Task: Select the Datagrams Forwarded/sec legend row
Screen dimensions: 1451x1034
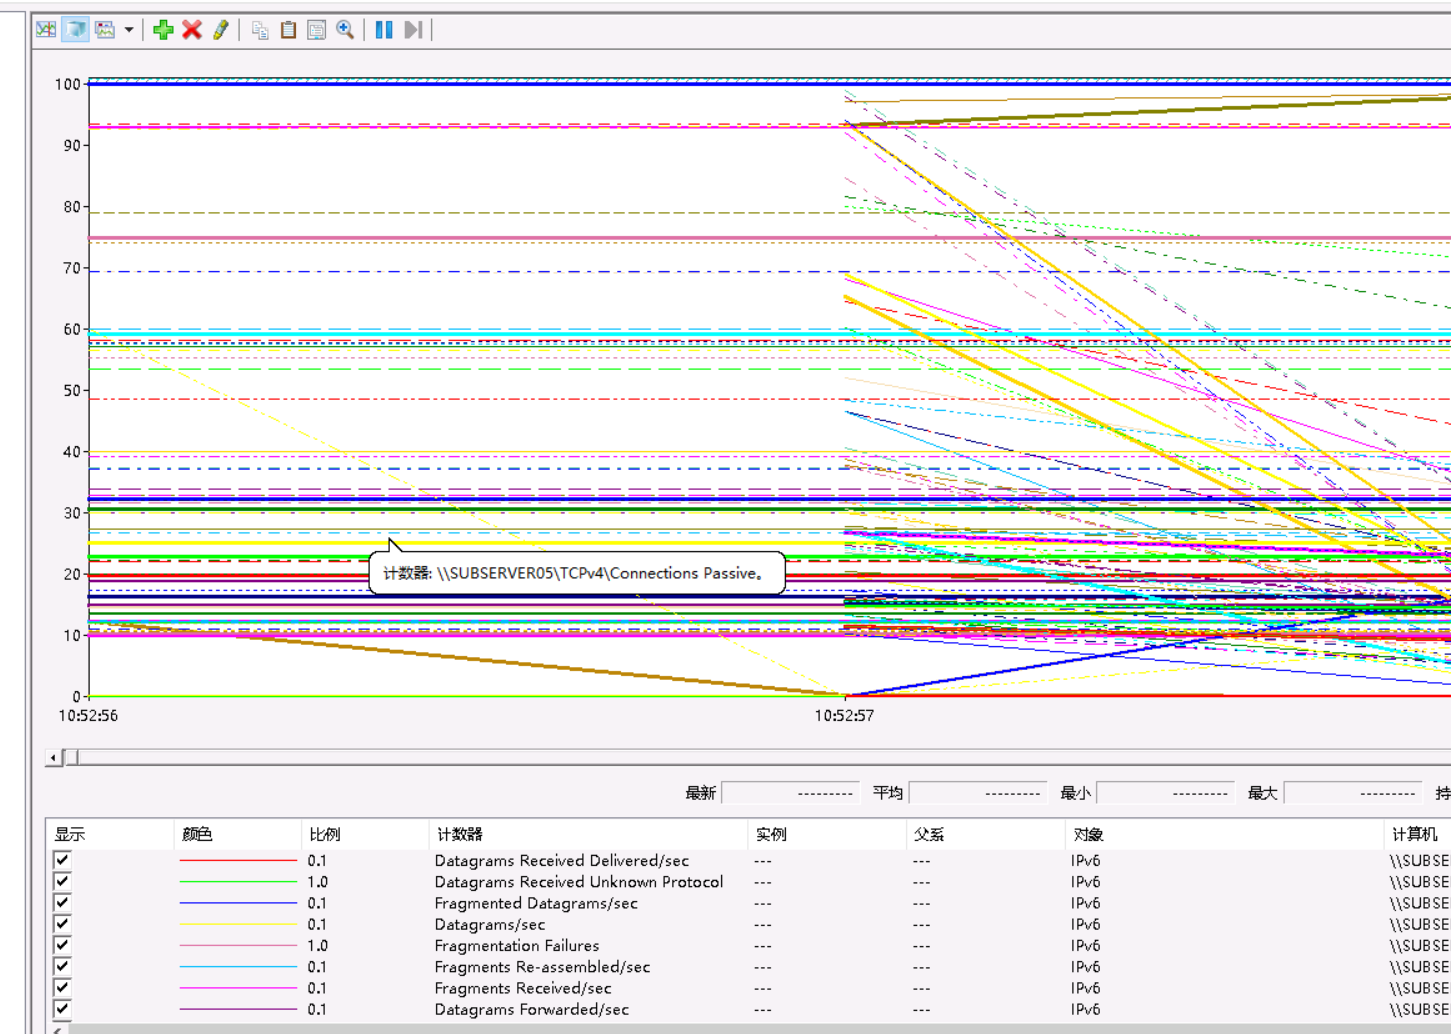Action: coord(532,1010)
